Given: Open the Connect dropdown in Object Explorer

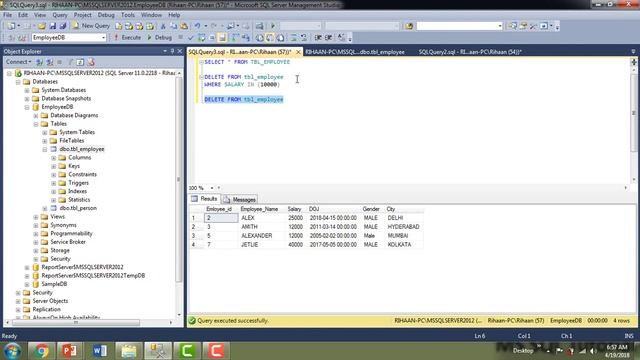Looking at the screenshot, I should click(18, 62).
